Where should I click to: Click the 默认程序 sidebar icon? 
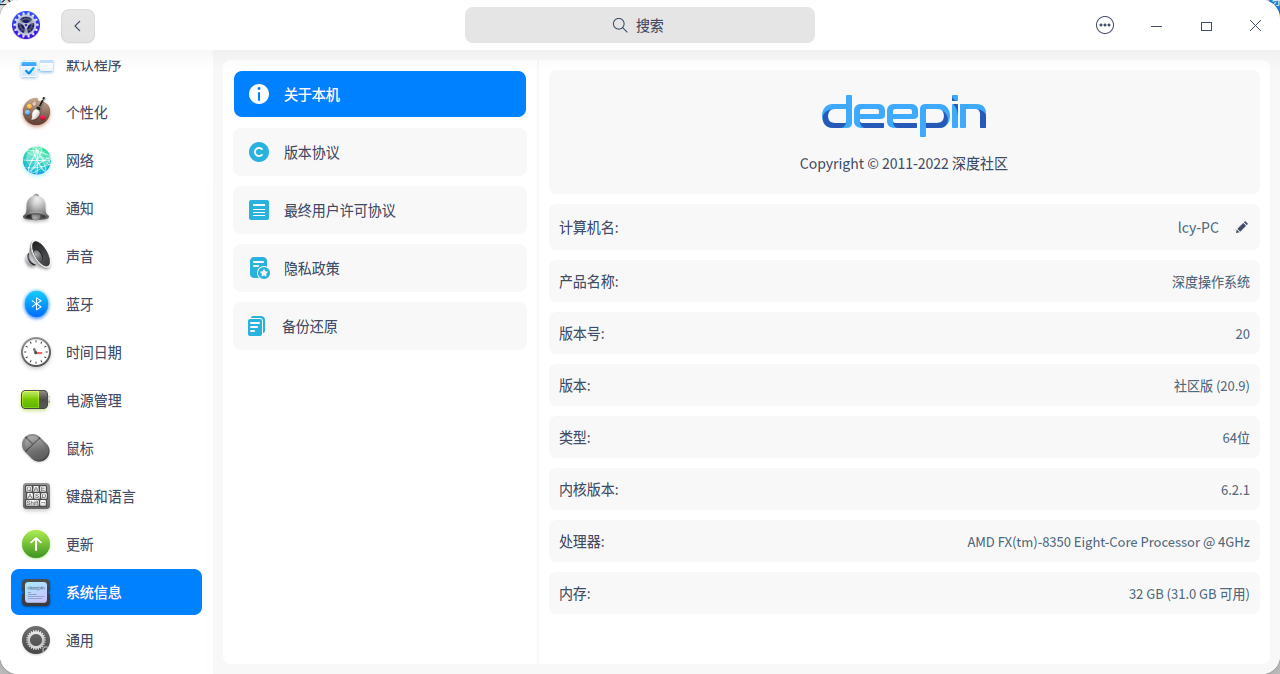pos(37,67)
